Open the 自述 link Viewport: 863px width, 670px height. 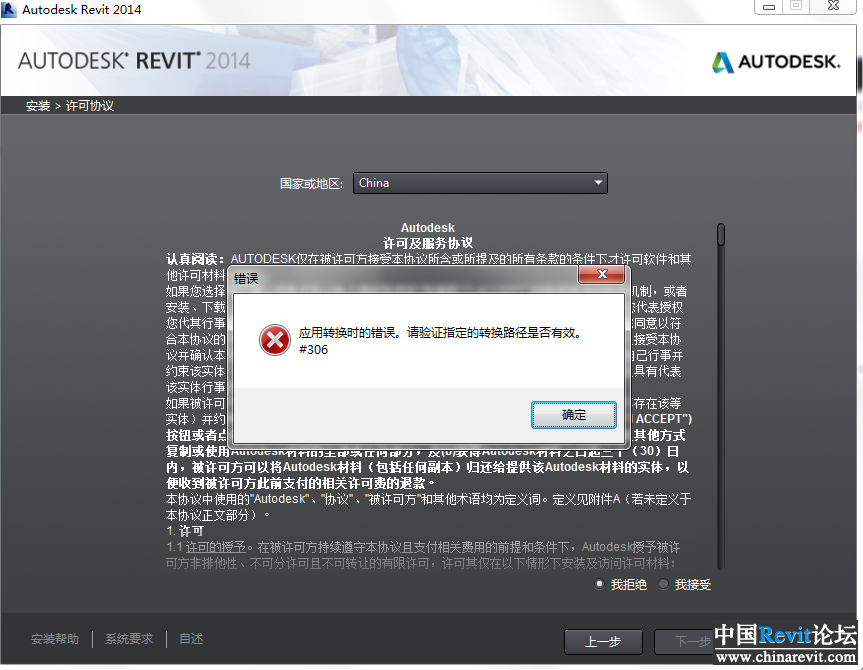pos(191,639)
